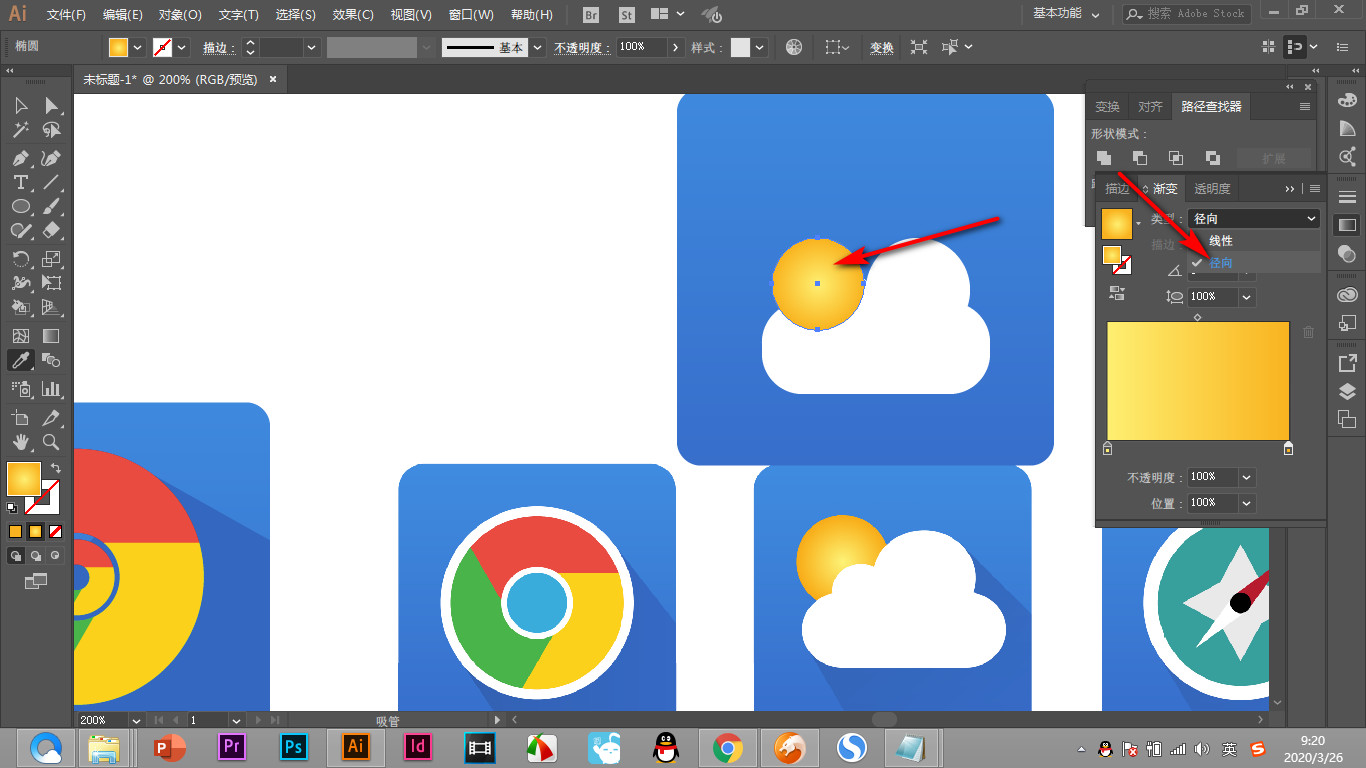Click the Recolor Artwork wheel icon

[x=794, y=47]
